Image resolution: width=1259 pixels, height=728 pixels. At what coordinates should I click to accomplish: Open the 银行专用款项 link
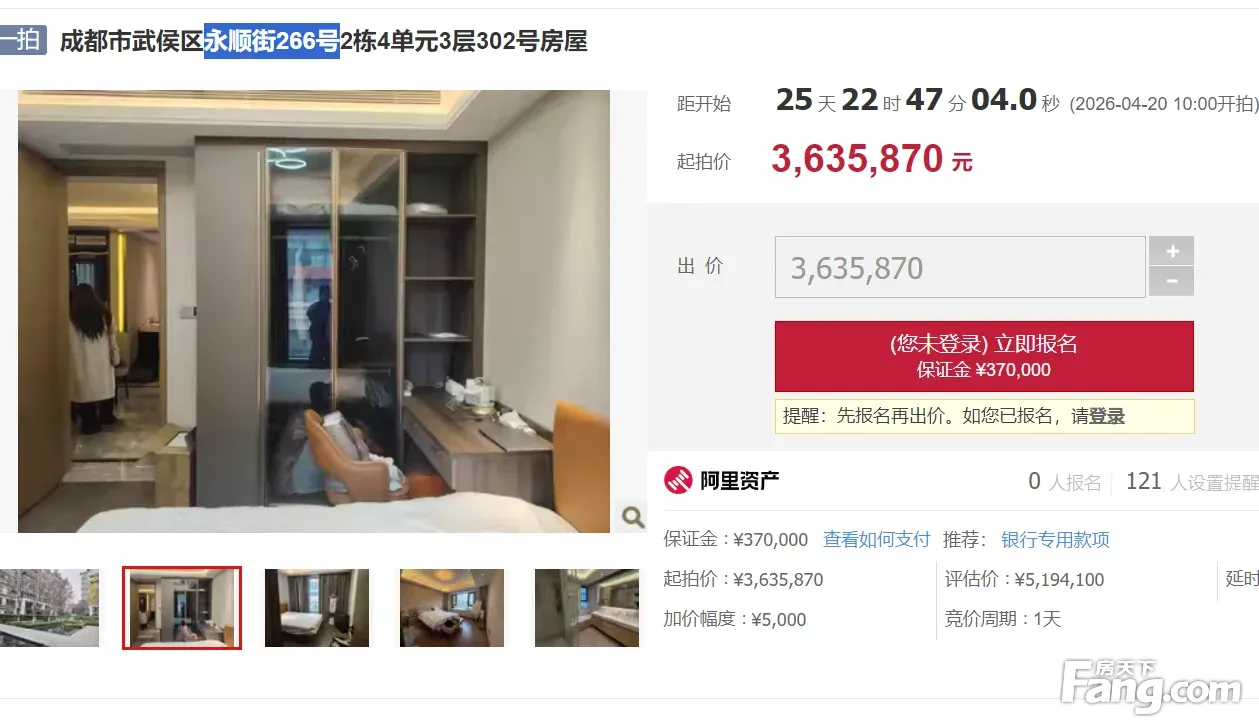[1055, 540]
